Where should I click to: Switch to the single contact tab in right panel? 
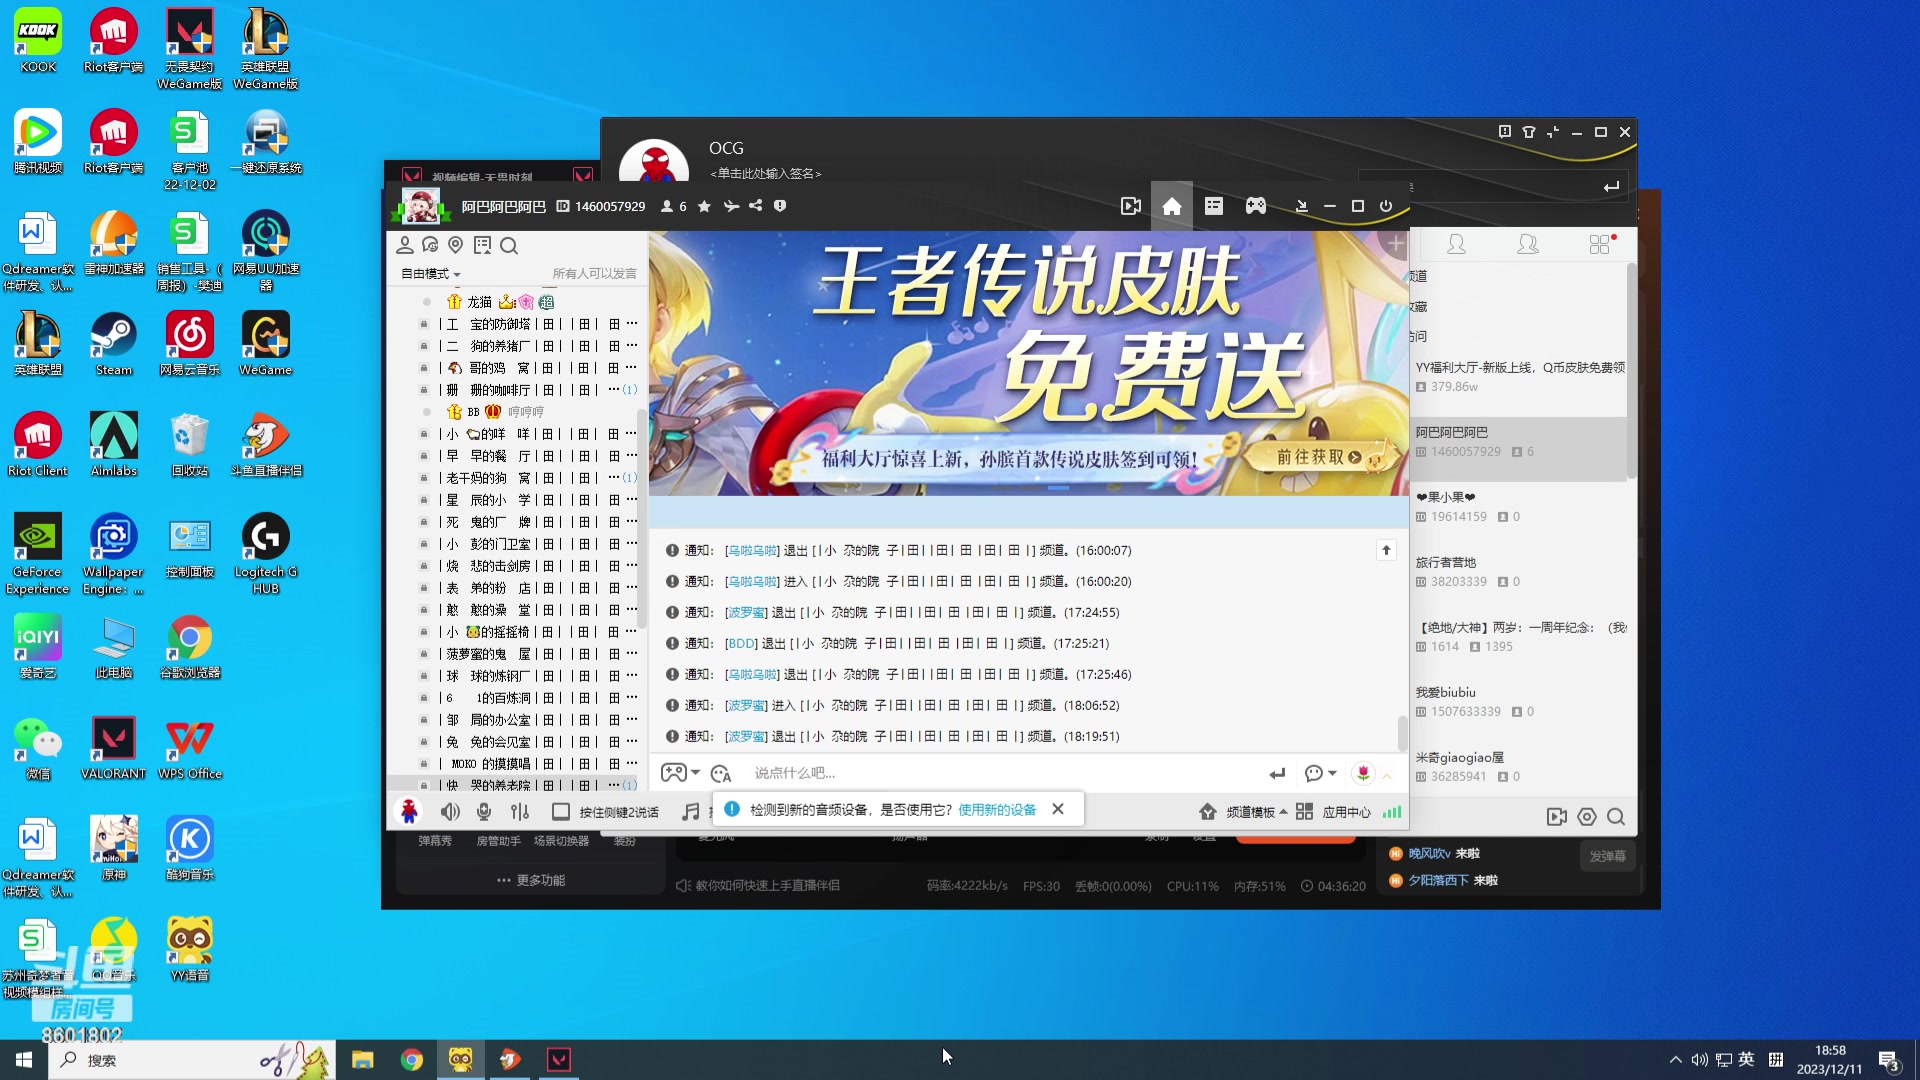coord(1456,245)
